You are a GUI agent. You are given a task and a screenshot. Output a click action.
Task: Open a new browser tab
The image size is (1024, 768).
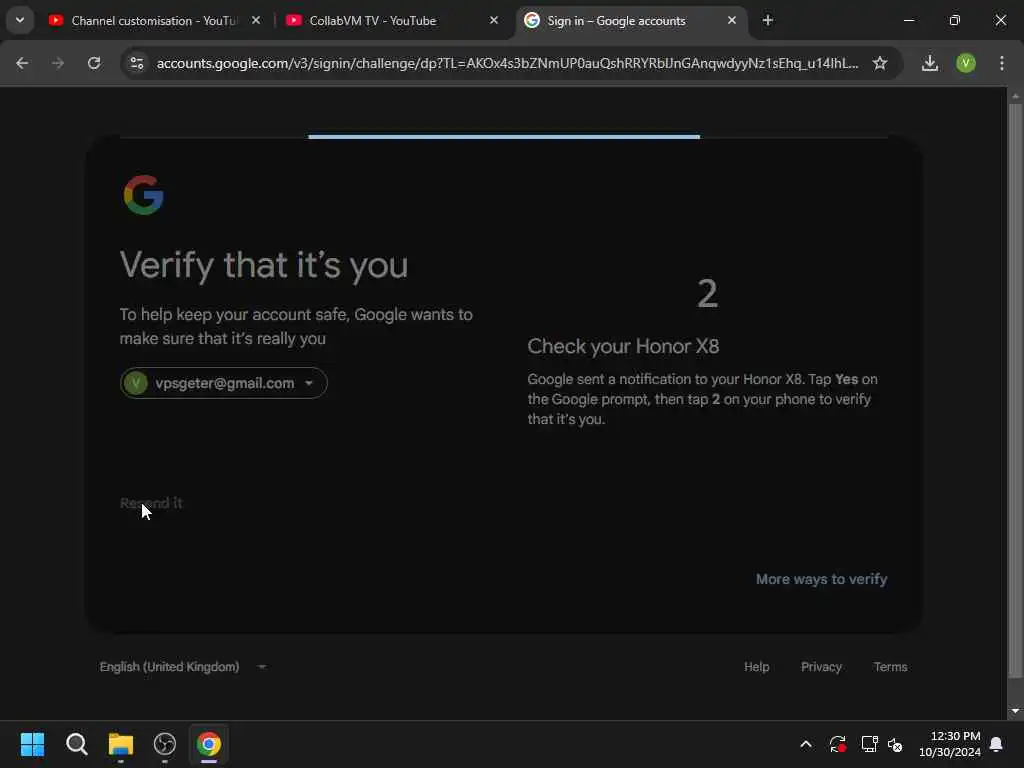(x=767, y=21)
